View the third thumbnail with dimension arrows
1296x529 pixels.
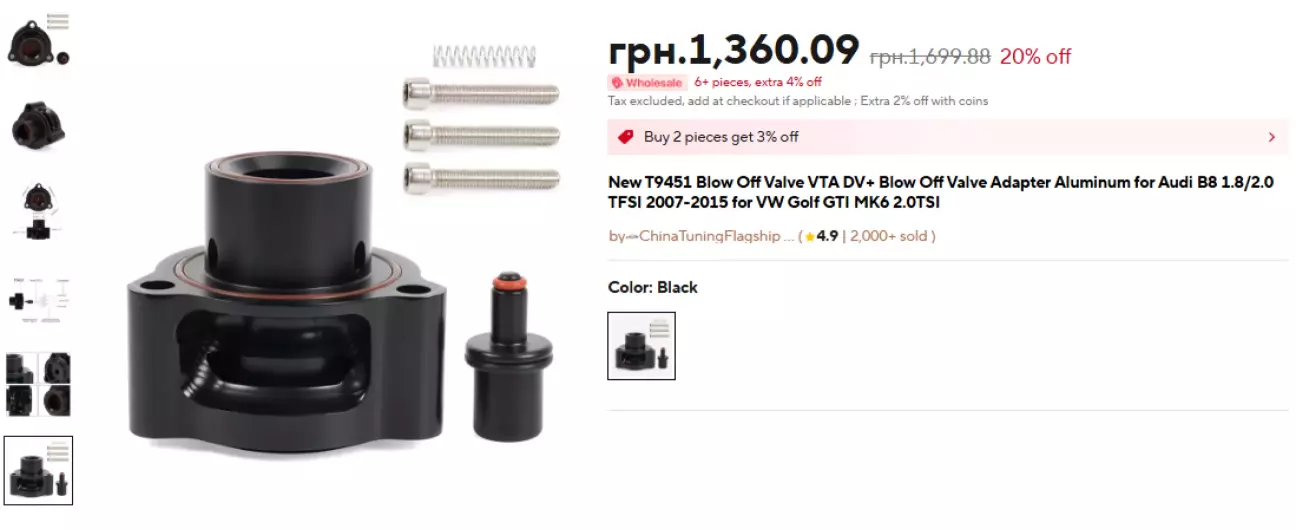click(x=39, y=210)
